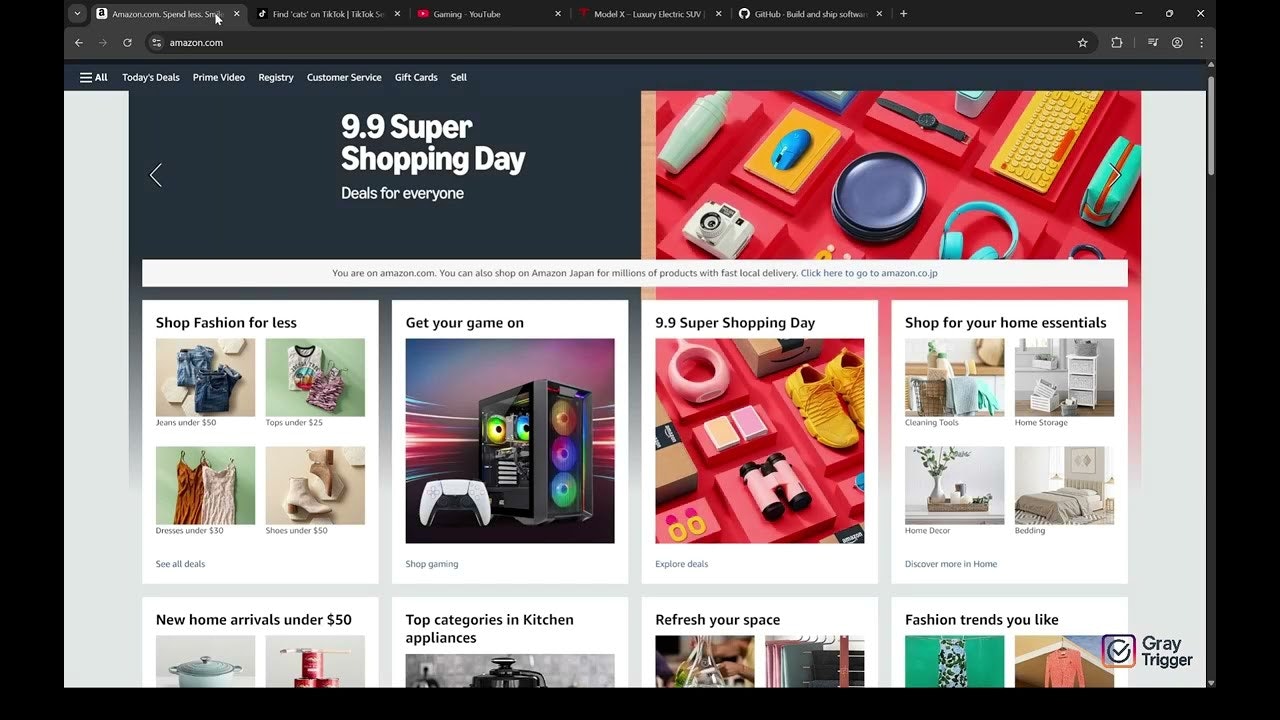This screenshot has height=720, width=1280.
Task: Close the Model X tab
Action: (720, 14)
